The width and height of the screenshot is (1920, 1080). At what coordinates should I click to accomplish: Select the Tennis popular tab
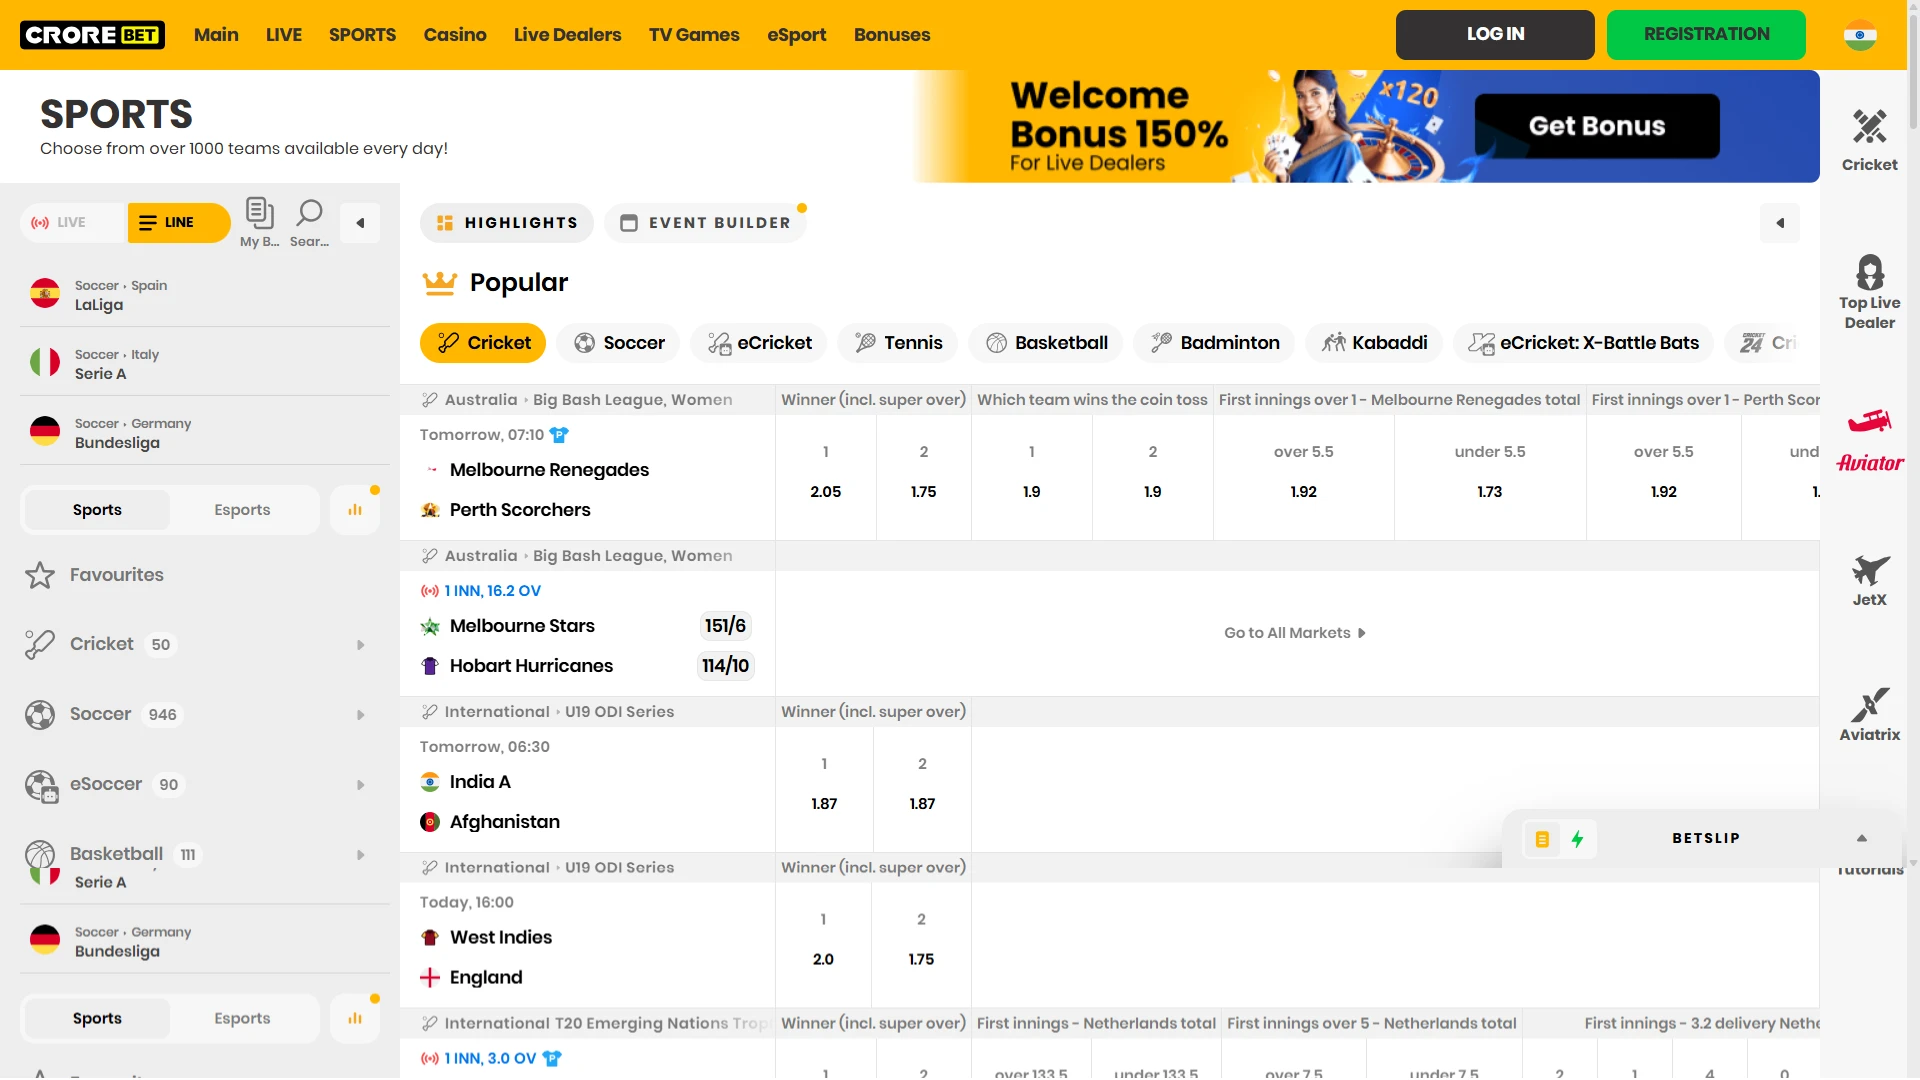[x=899, y=343]
